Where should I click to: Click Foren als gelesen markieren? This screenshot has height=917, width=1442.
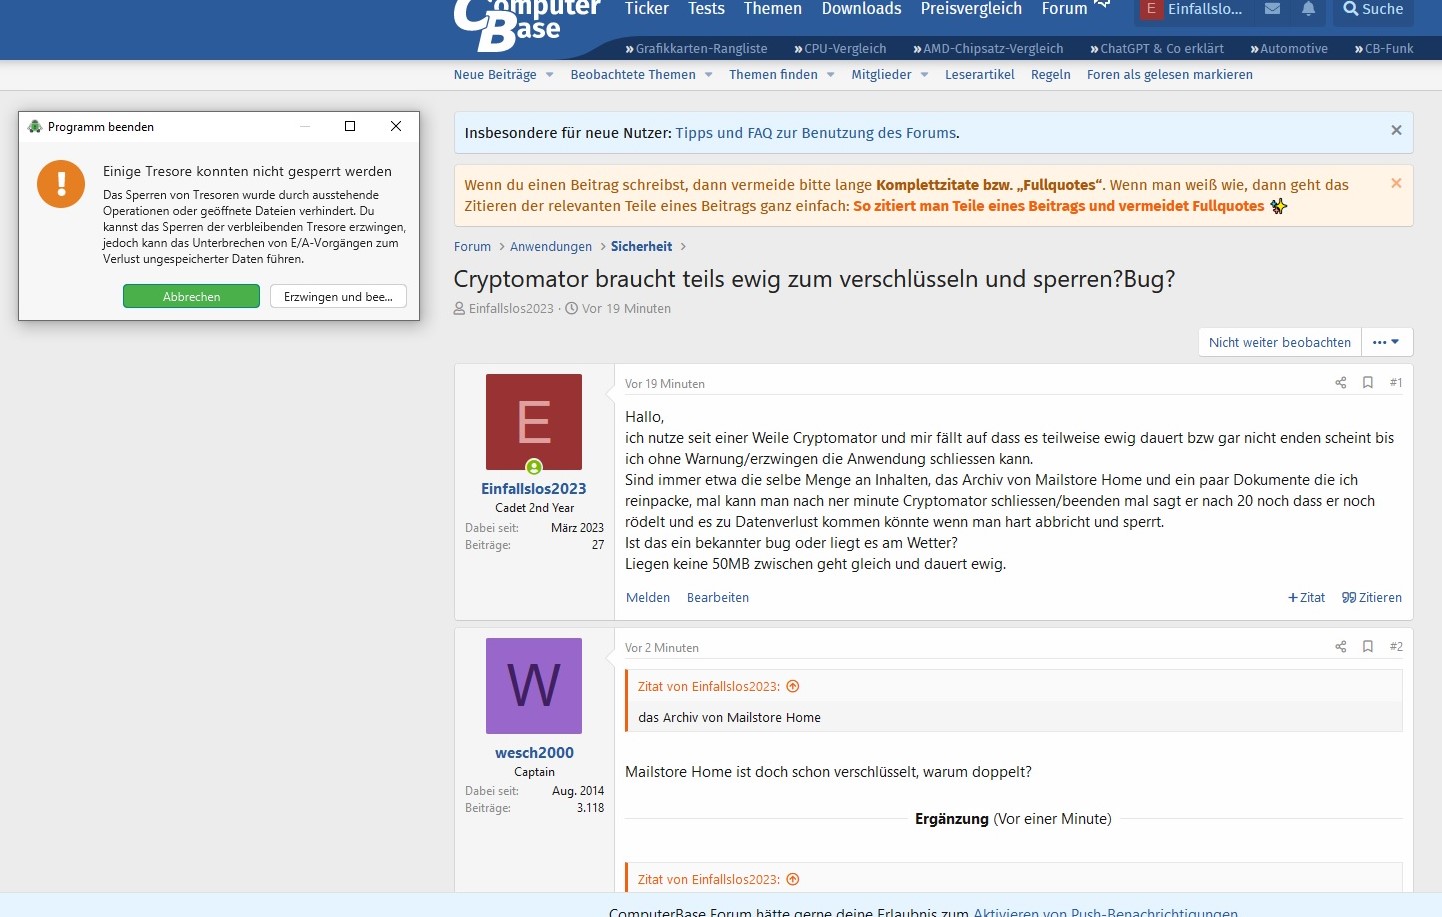pyautogui.click(x=1169, y=75)
